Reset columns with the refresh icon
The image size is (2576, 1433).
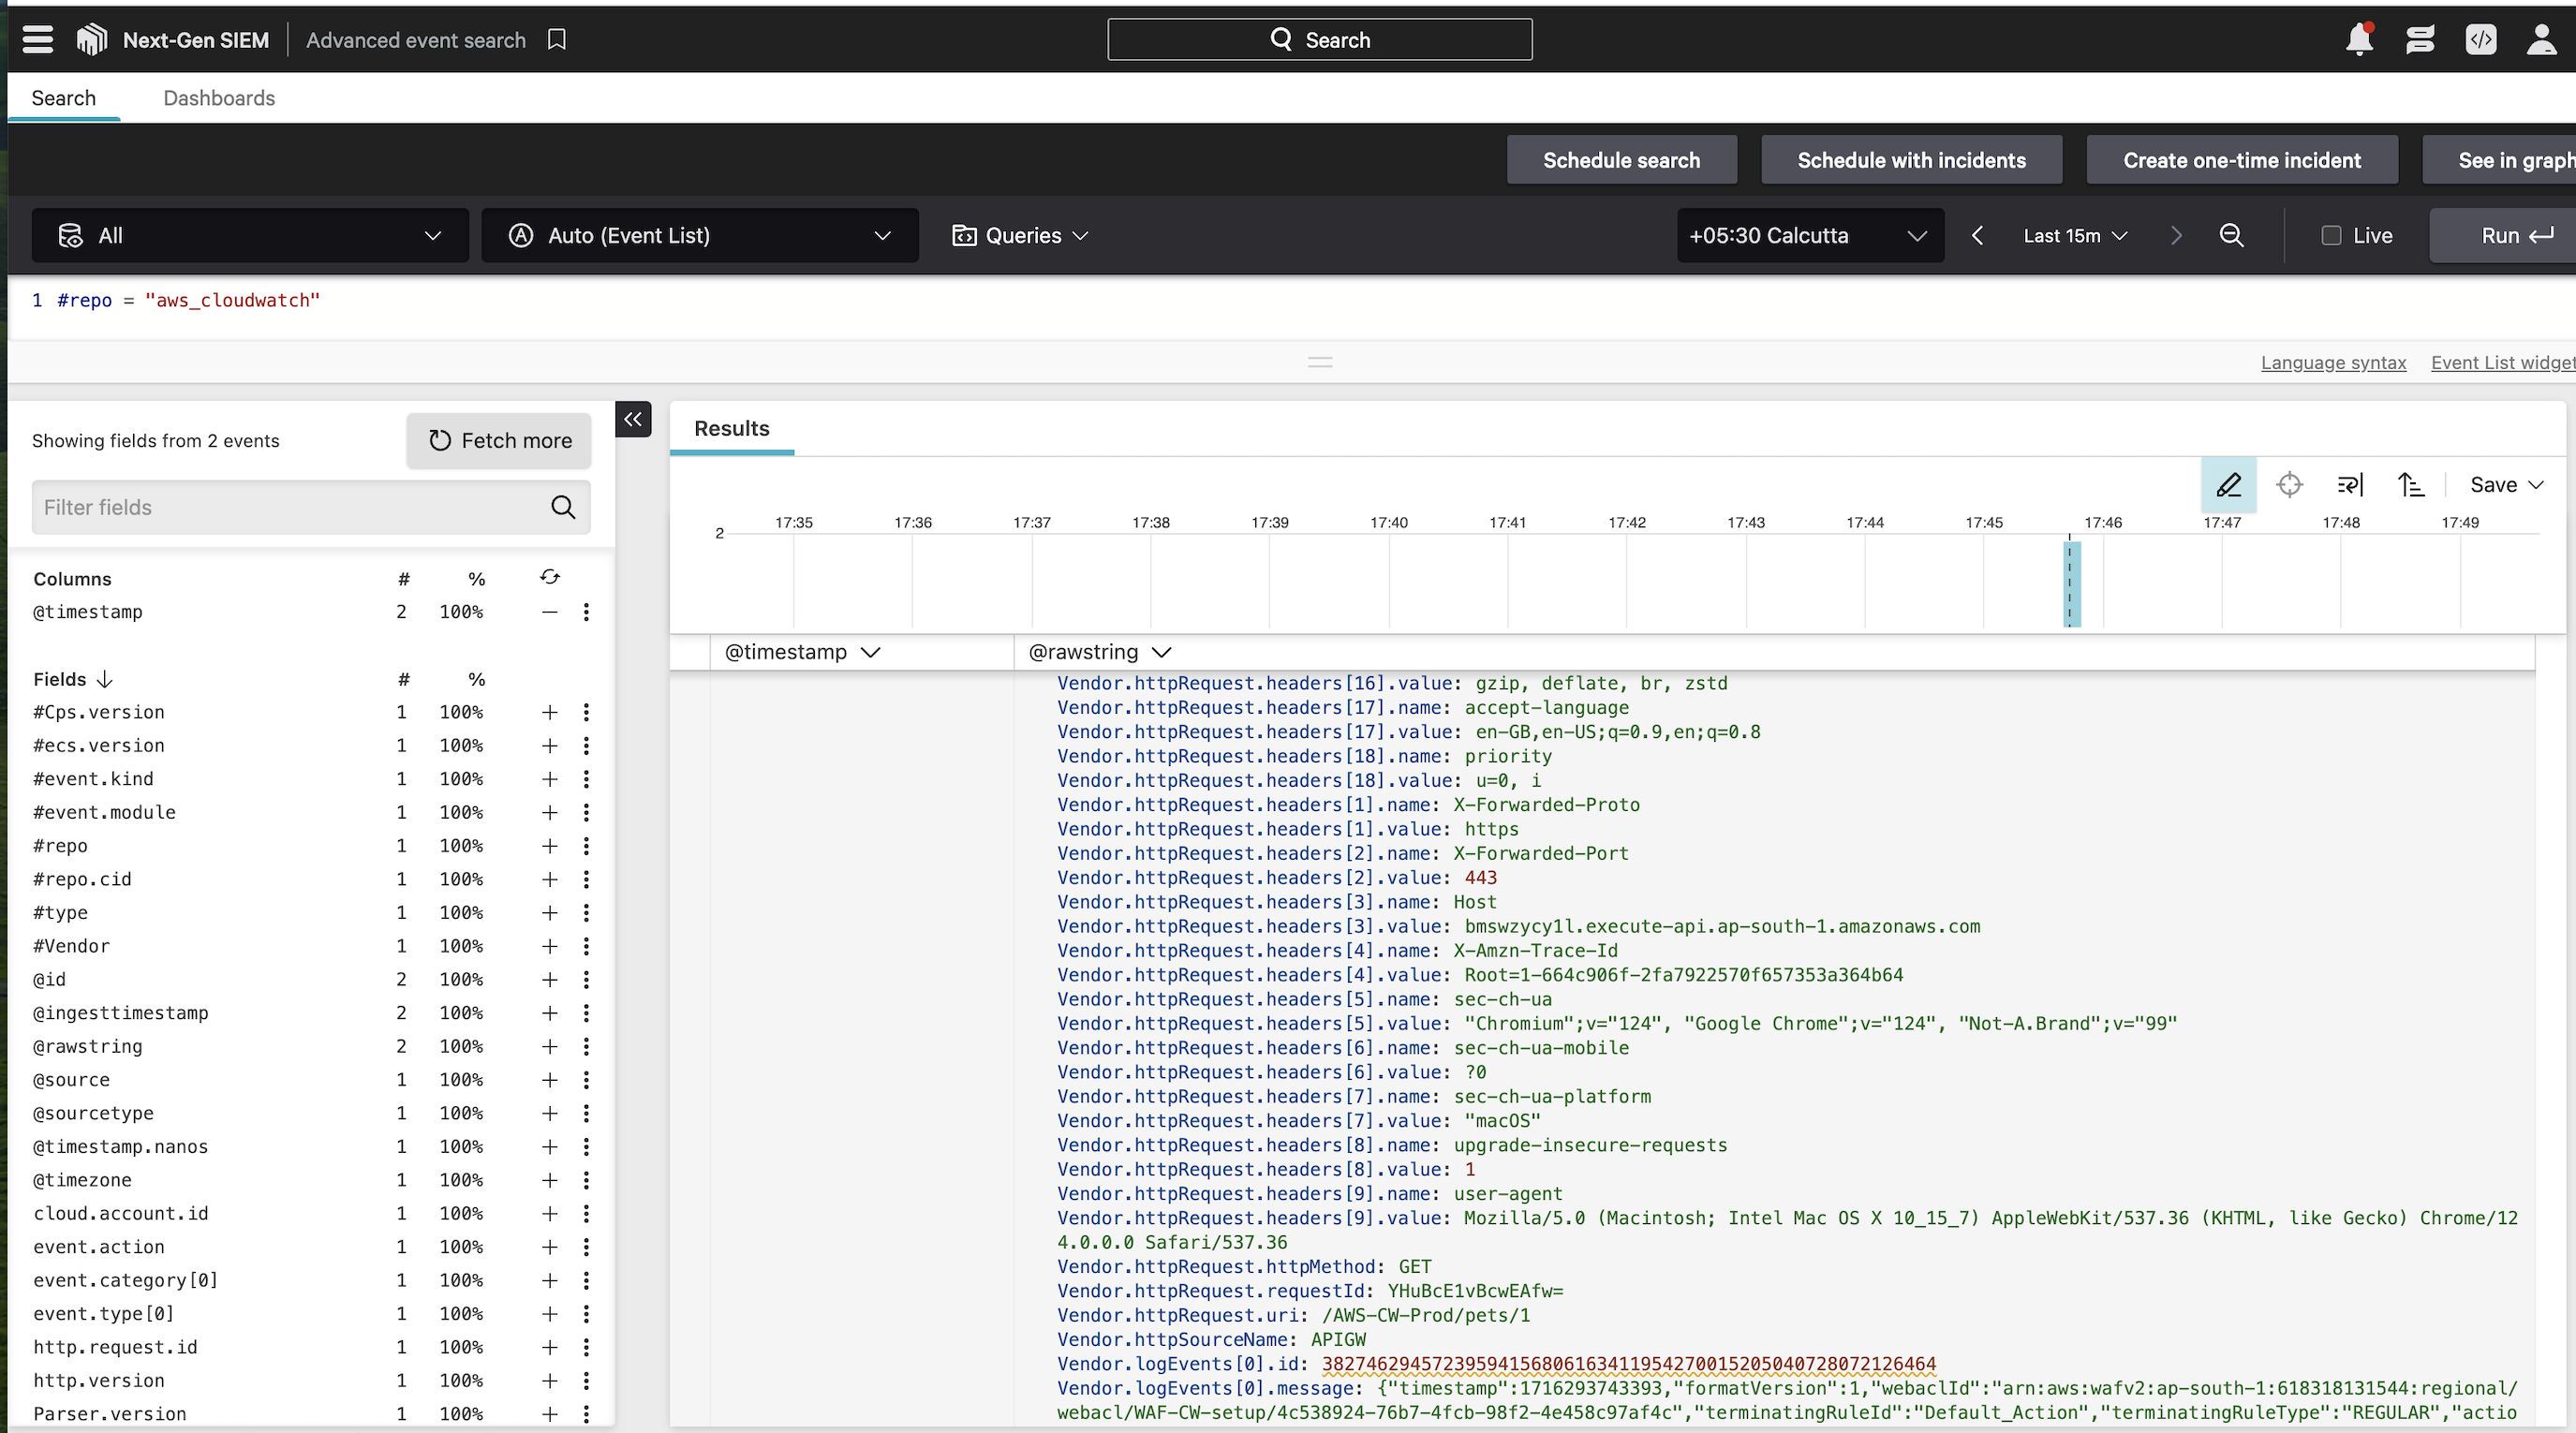[550, 577]
